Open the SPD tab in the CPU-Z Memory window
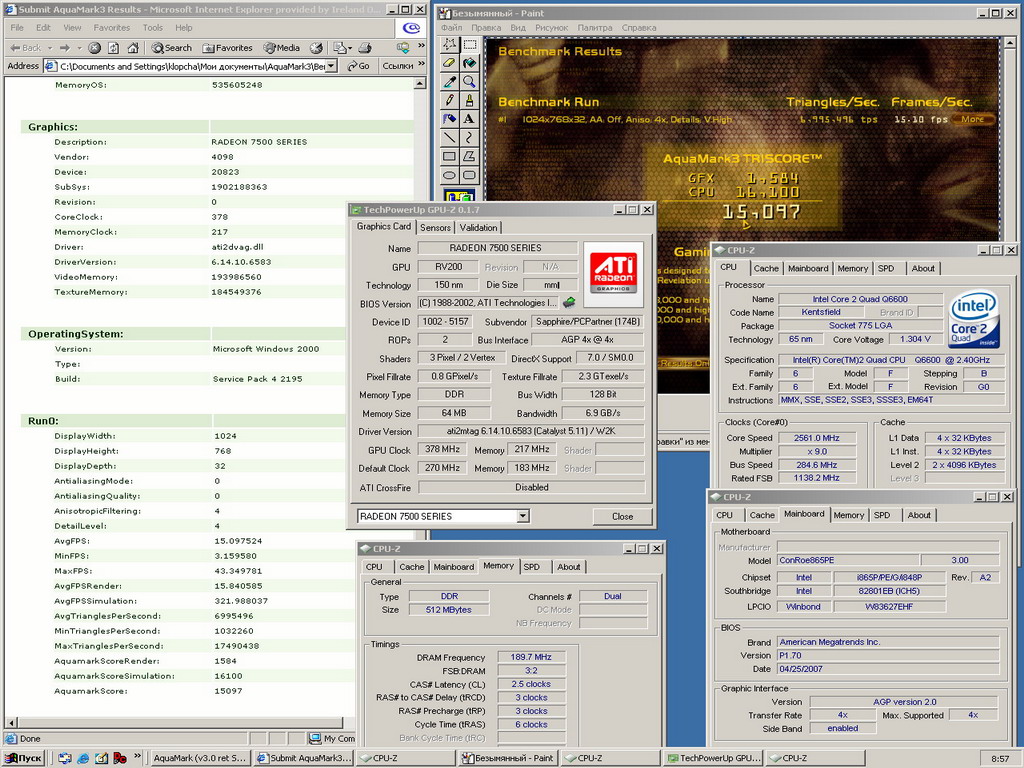This screenshot has width=1024, height=768. click(532, 567)
